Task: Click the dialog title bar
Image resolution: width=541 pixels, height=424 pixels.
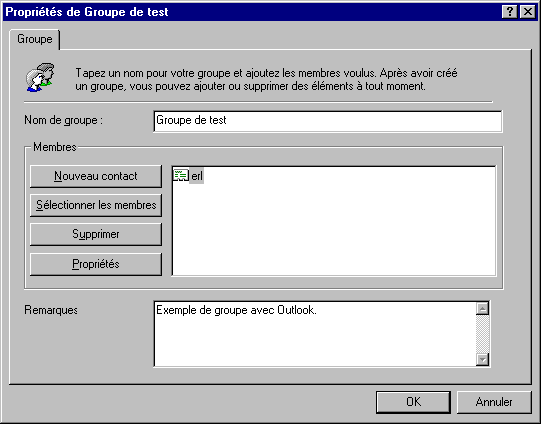Action: click(252, 12)
